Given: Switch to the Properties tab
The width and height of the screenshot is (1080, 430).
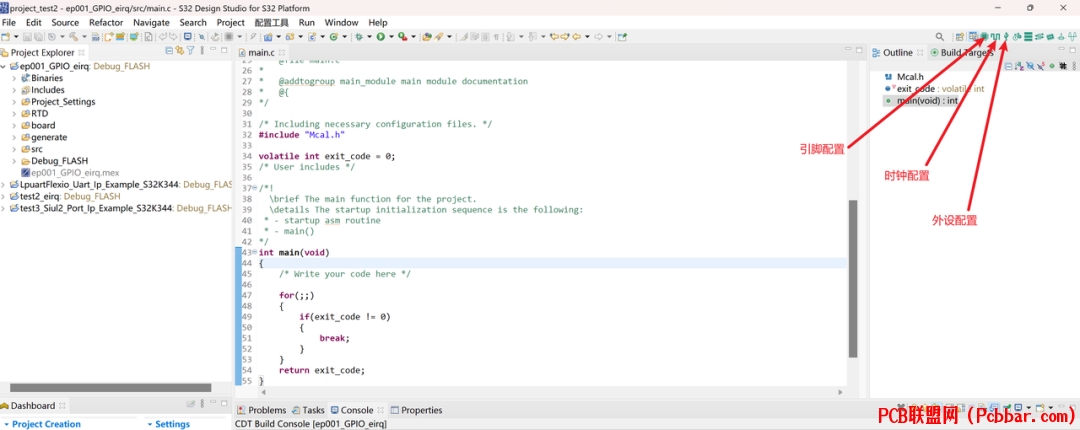Looking at the screenshot, I should (x=416, y=410).
